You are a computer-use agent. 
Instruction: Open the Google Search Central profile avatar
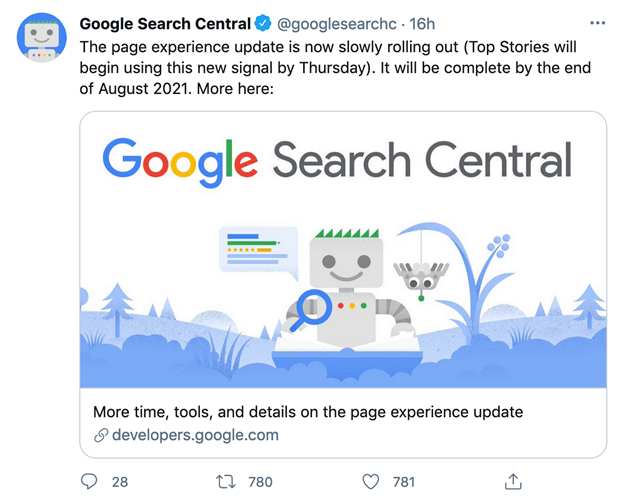click(39, 41)
